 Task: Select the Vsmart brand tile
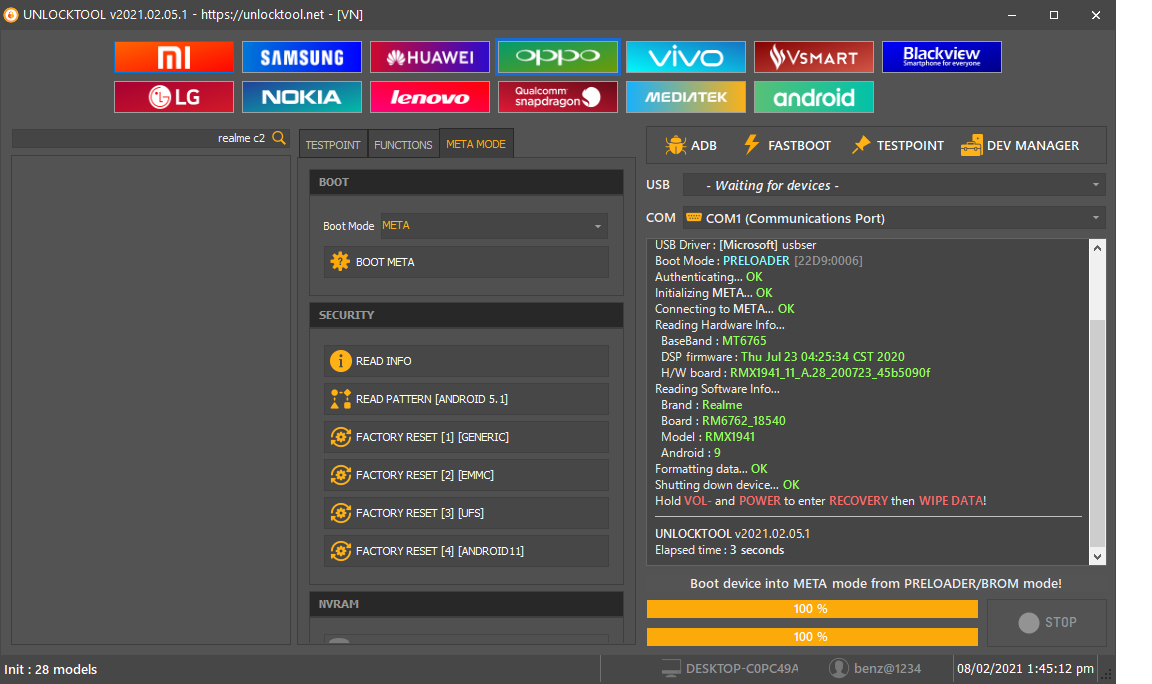[813, 57]
